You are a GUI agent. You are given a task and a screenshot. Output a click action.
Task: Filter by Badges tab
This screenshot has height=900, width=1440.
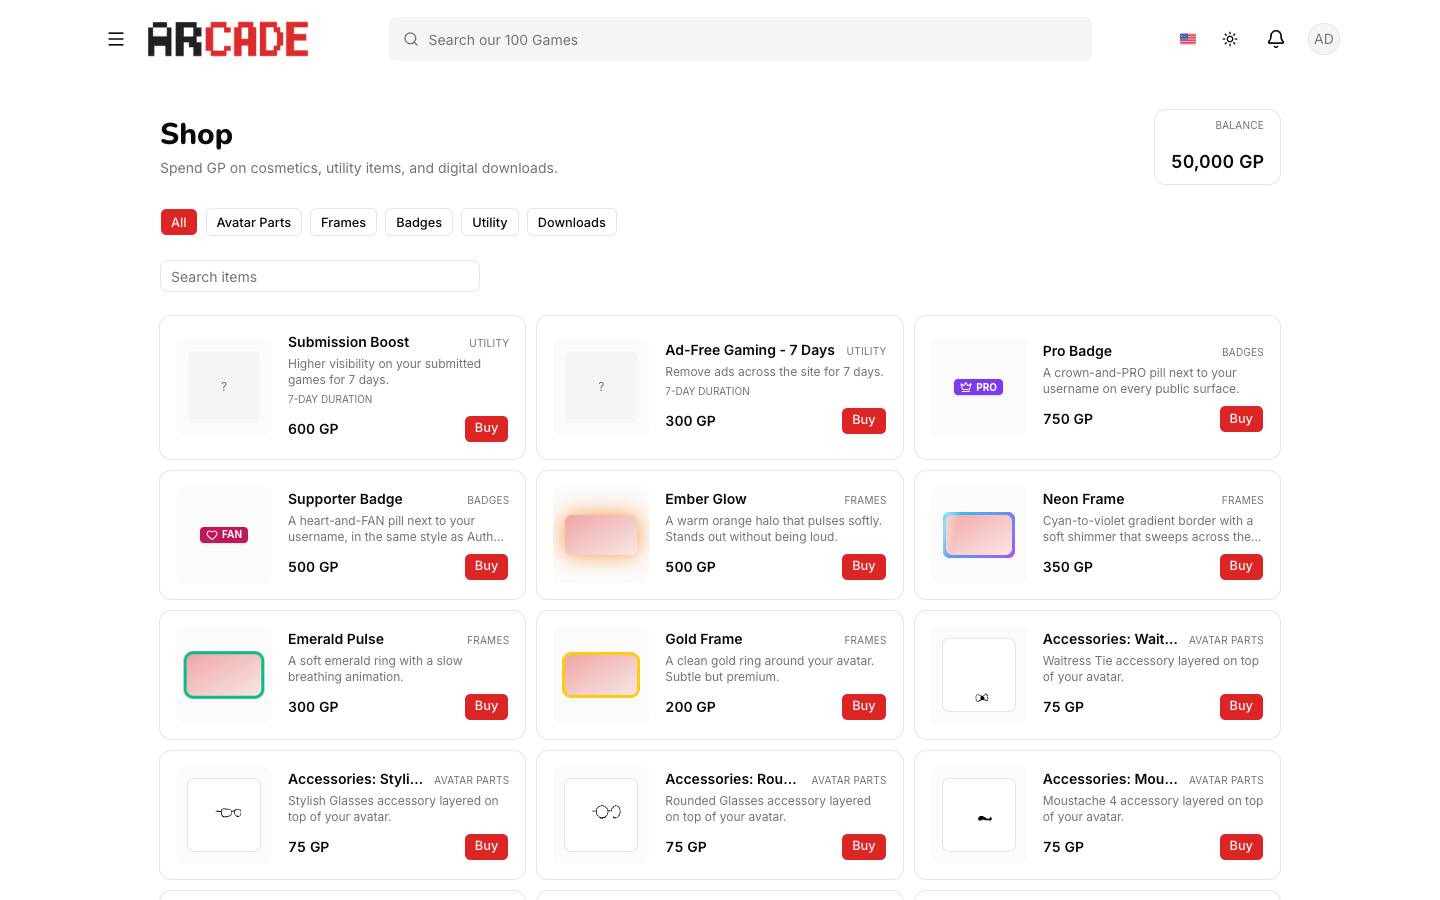[419, 222]
